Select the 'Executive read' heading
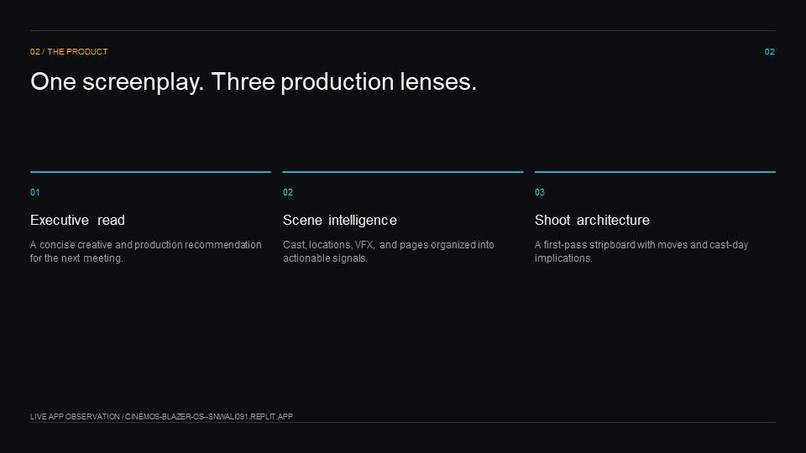806x453 pixels. (78, 220)
